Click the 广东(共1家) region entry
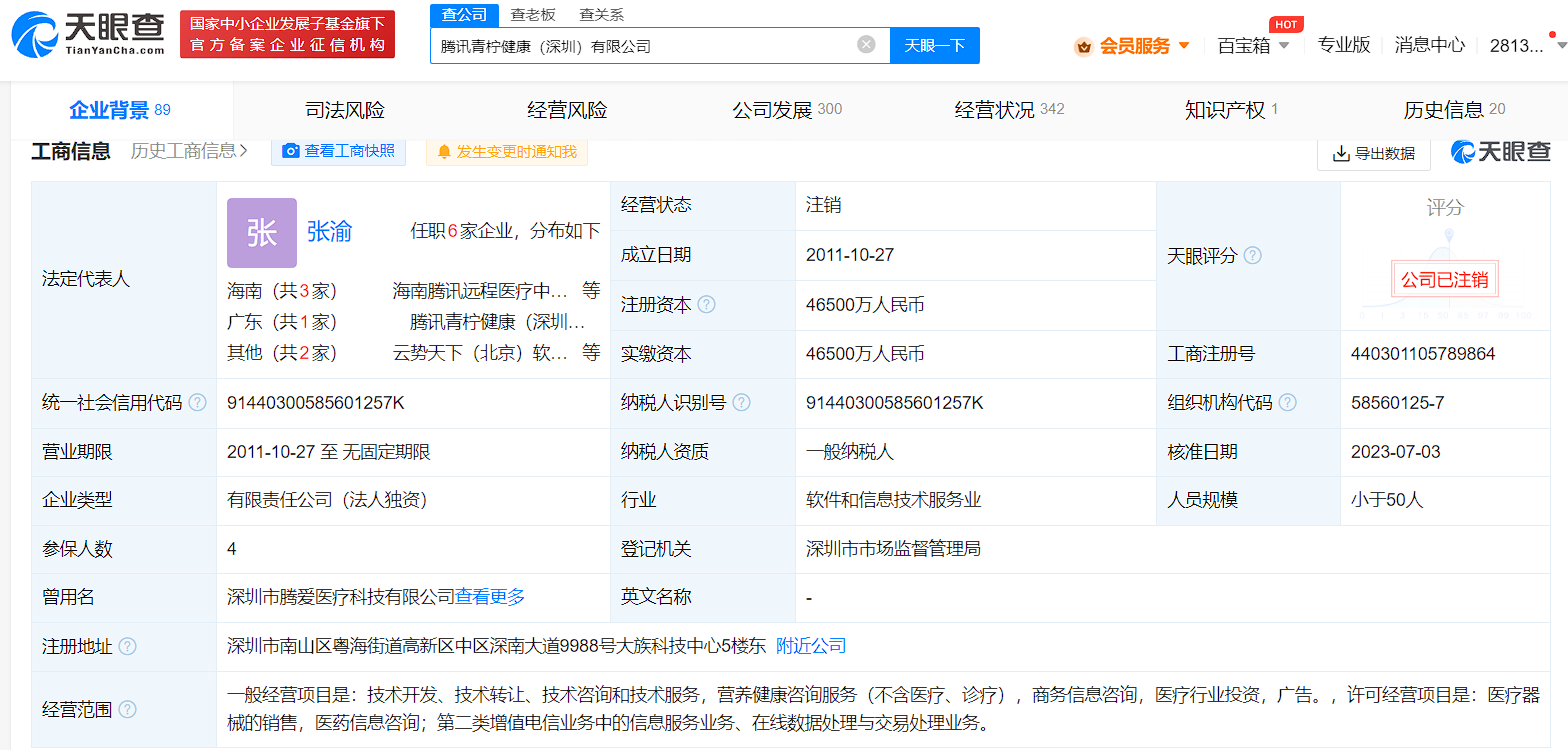This screenshot has height=750, width=1568. (282, 322)
